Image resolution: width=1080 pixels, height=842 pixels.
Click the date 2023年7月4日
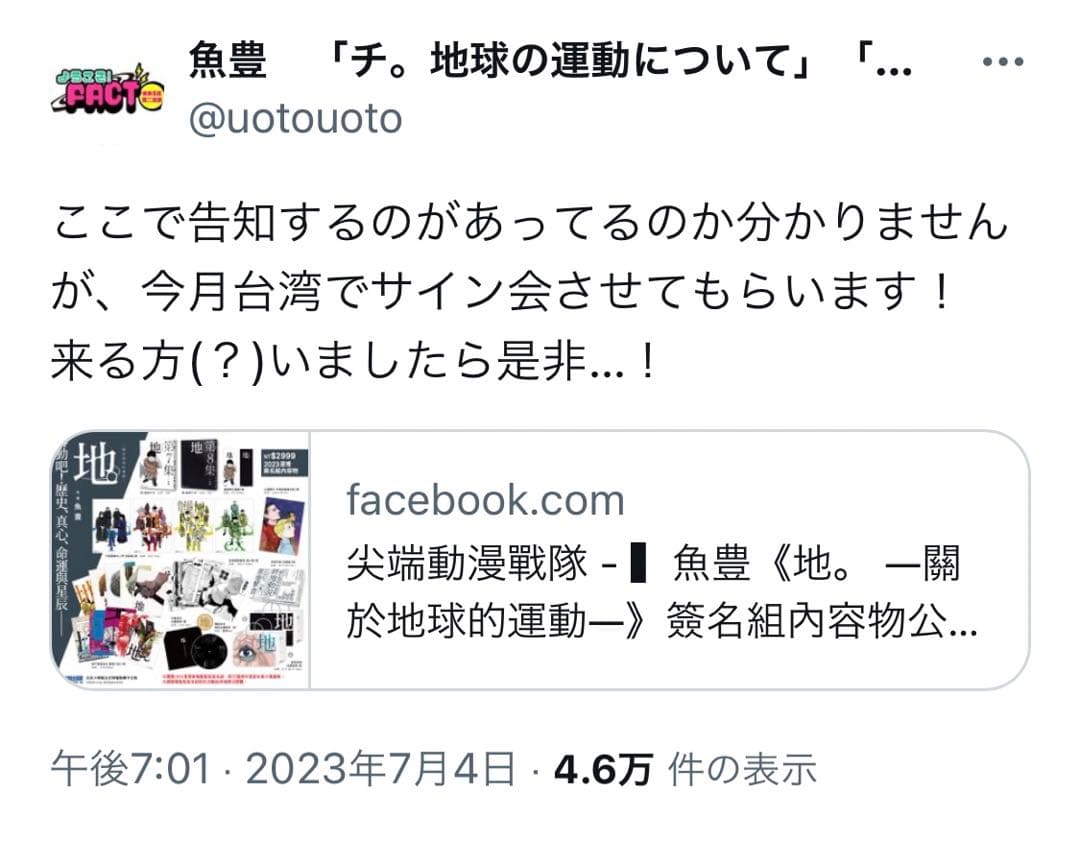coord(380,769)
